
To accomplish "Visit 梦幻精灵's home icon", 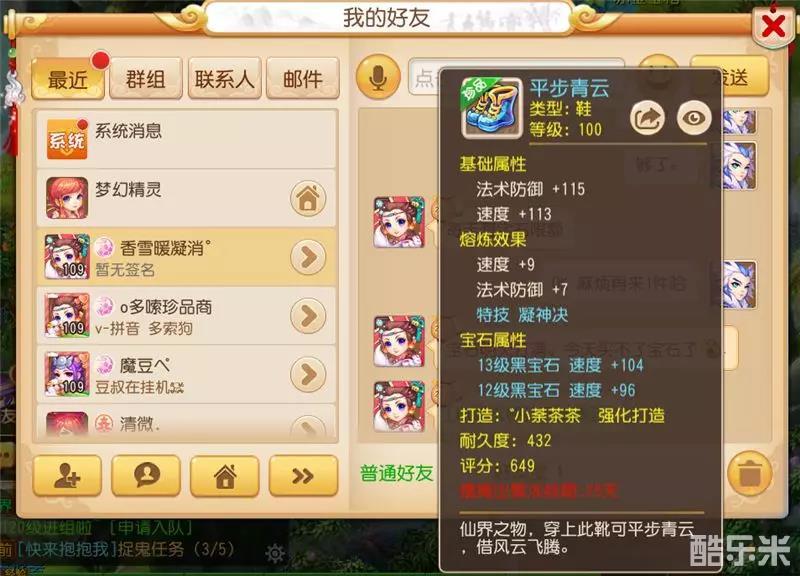I will pyautogui.click(x=308, y=198).
